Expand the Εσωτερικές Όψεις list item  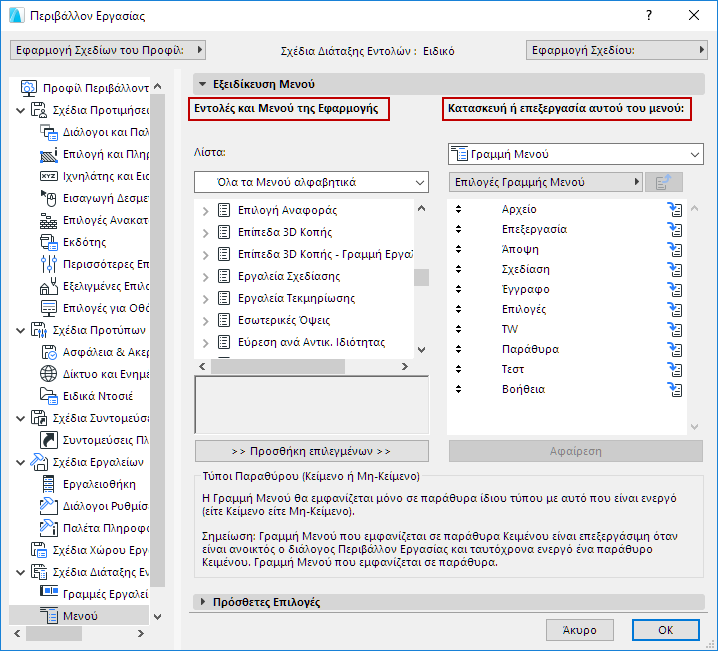[x=206, y=321]
